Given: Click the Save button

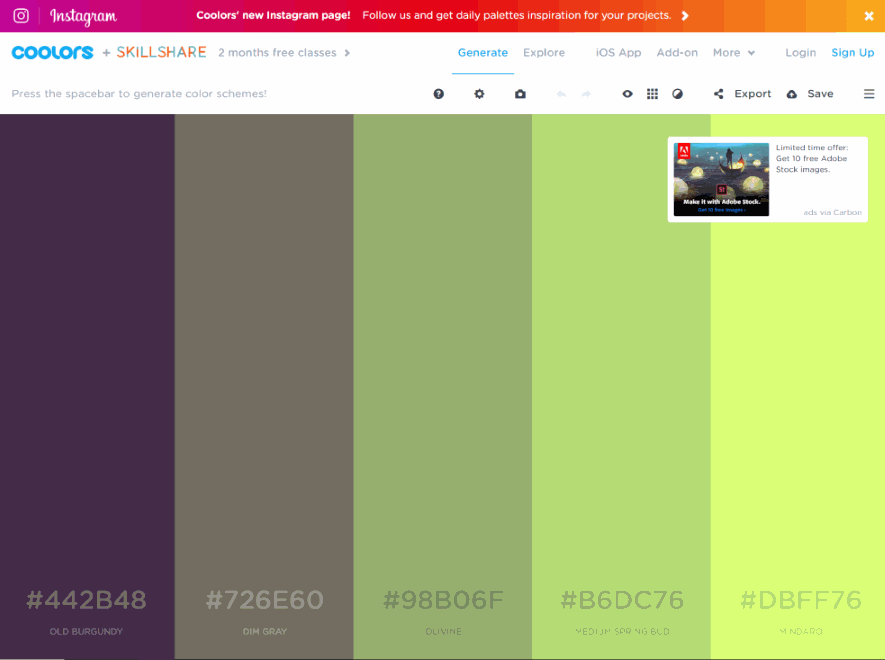Looking at the screenshot, I should coord(810,94).
